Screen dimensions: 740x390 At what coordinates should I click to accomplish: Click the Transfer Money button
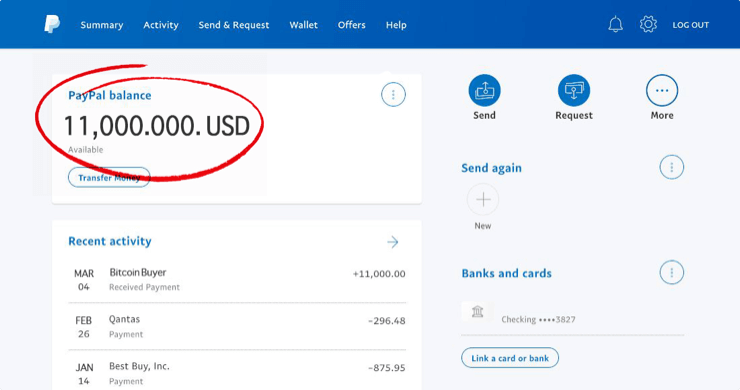(109, 178)
